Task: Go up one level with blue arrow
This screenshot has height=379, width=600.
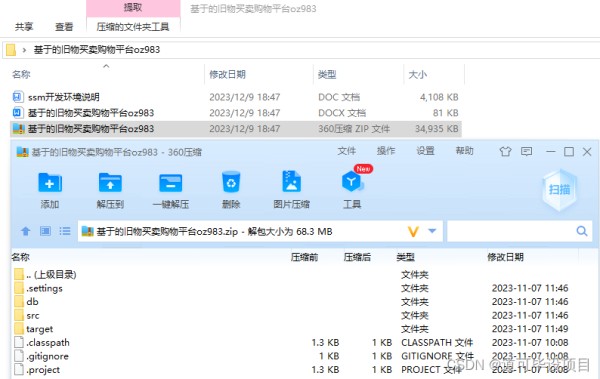Action: pyautogui.click(x=26, y=231)
